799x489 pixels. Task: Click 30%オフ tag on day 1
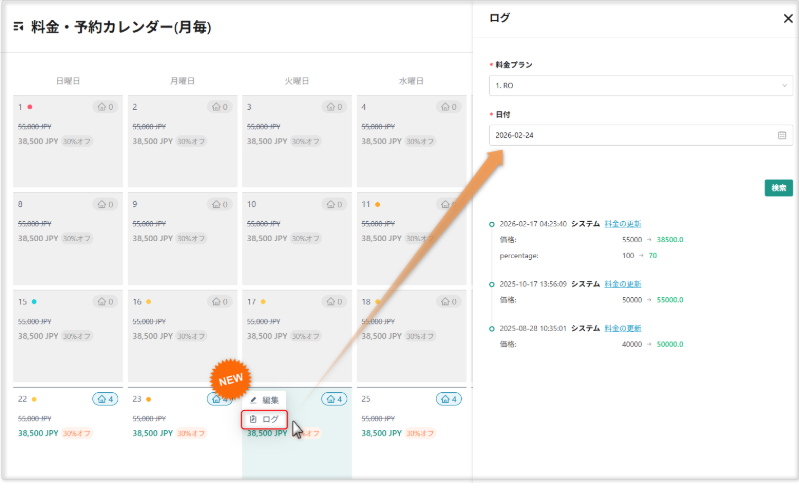click(x=76, y=141)
